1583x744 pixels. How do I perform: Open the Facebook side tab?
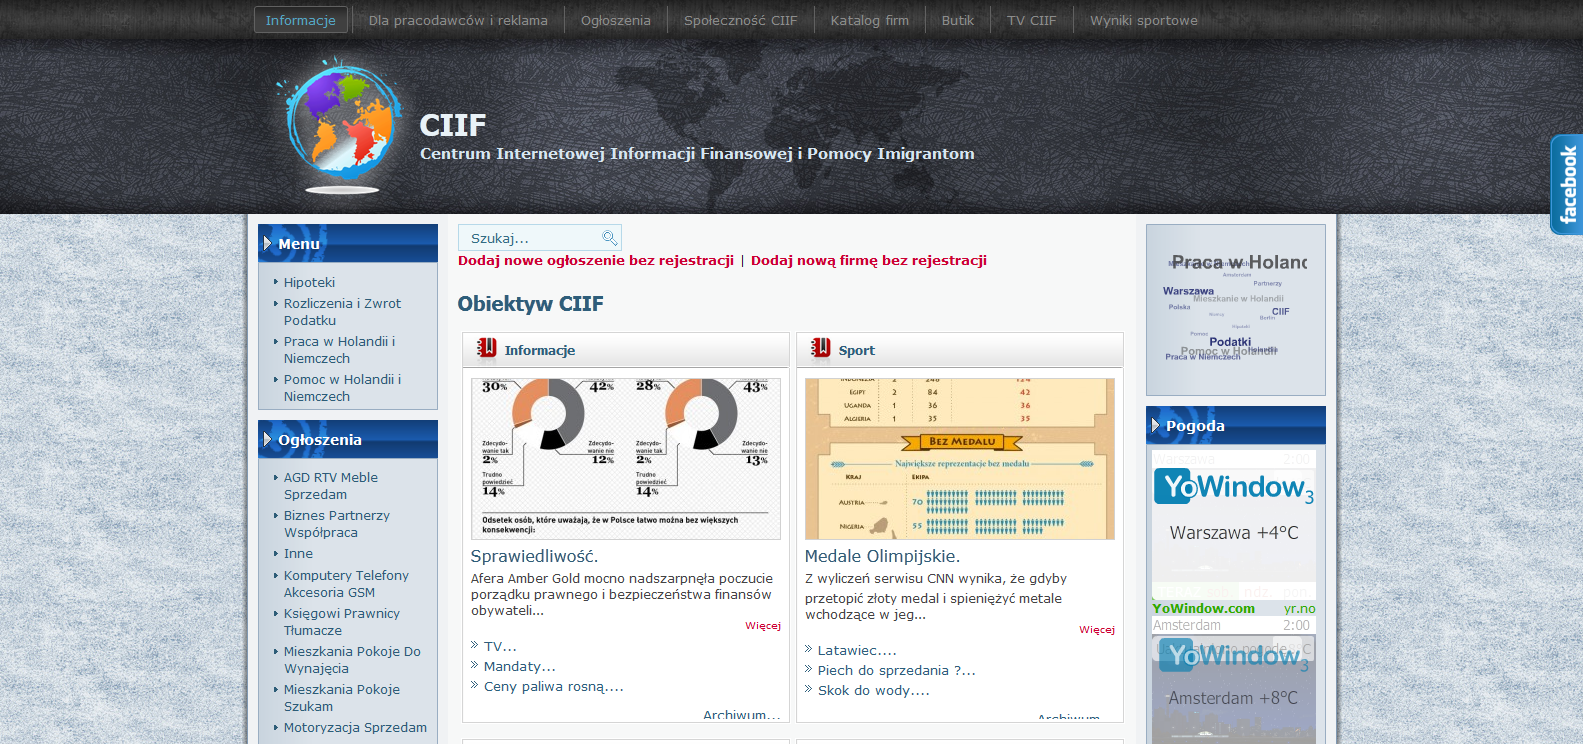click(x=1566, y=185)
